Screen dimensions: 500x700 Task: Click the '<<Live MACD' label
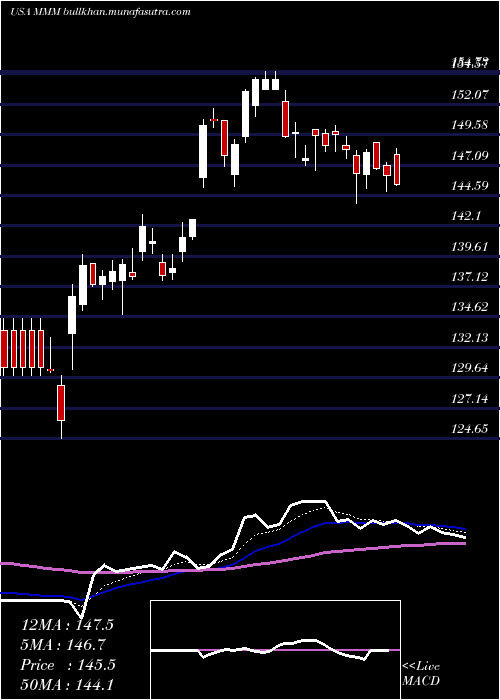(x=421, y=674)
